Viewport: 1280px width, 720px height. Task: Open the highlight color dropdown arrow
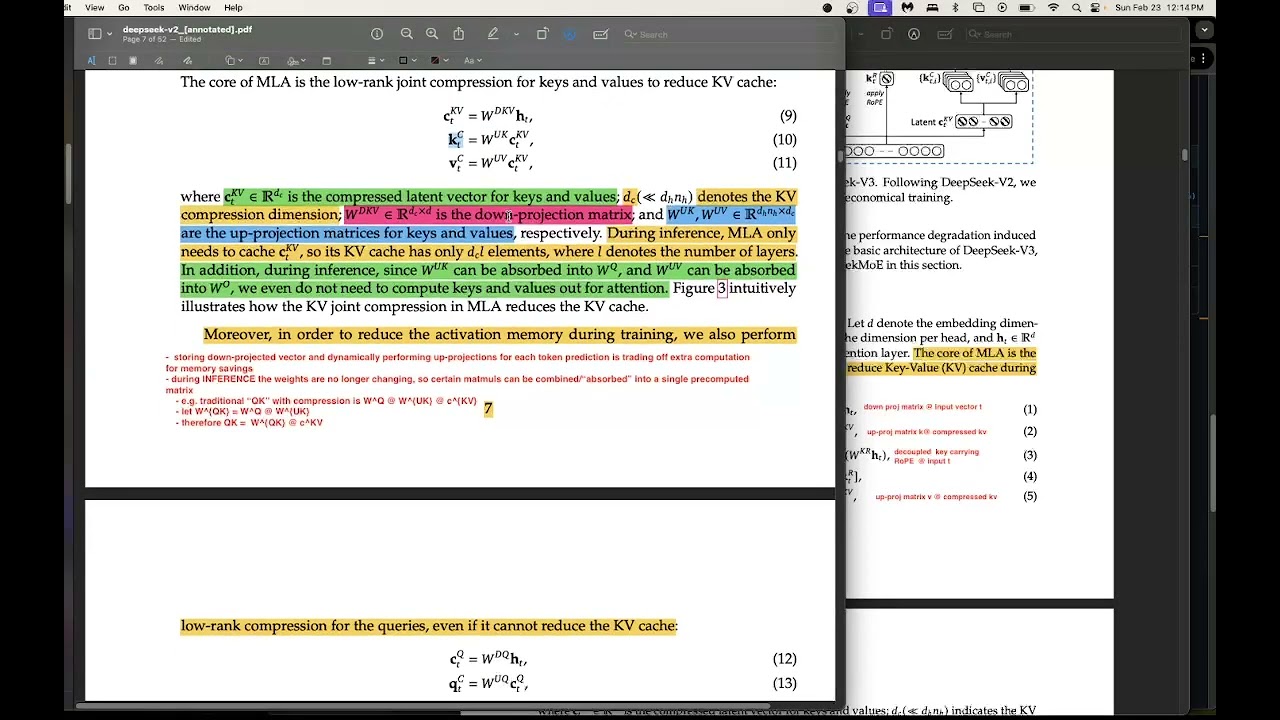coord(516,34)
